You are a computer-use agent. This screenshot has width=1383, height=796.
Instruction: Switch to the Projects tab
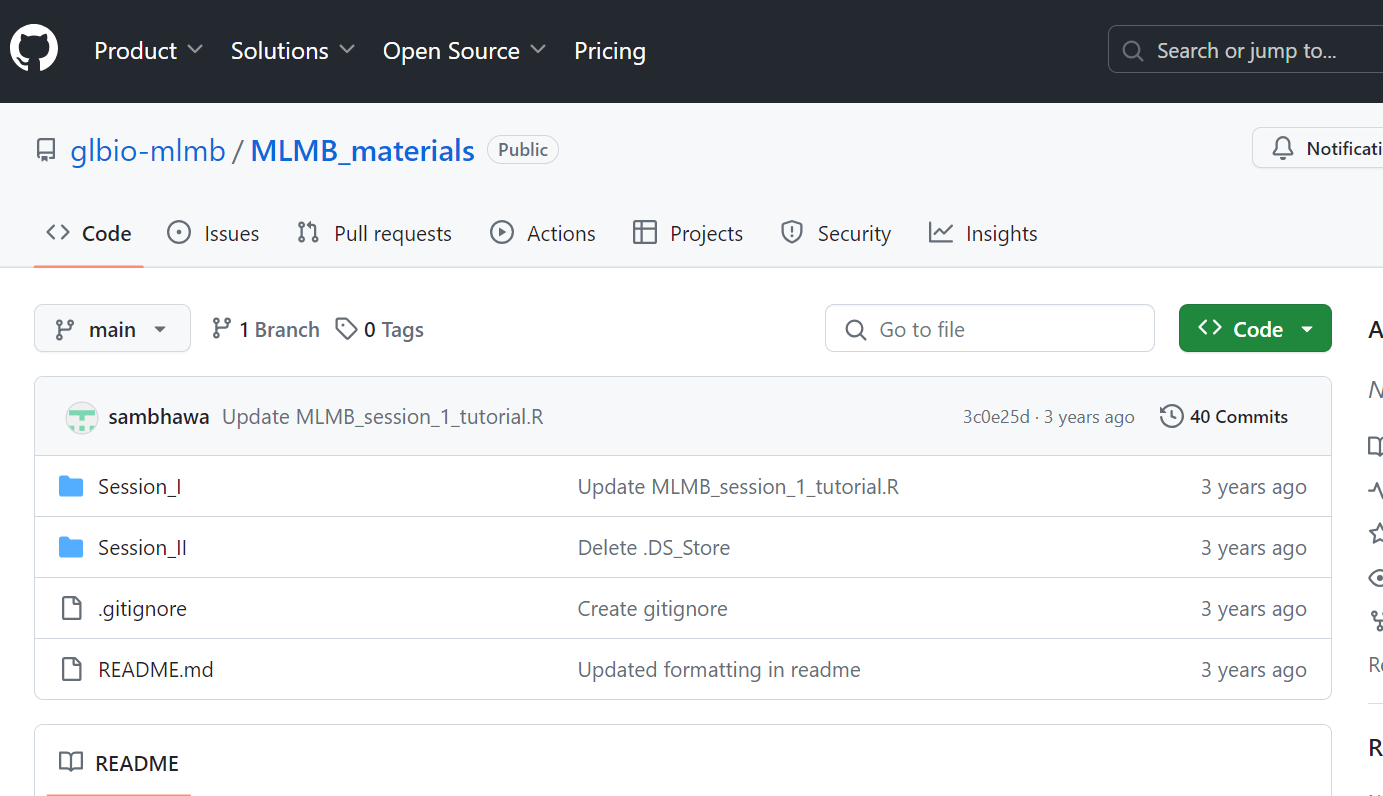(x=688, y=233)
